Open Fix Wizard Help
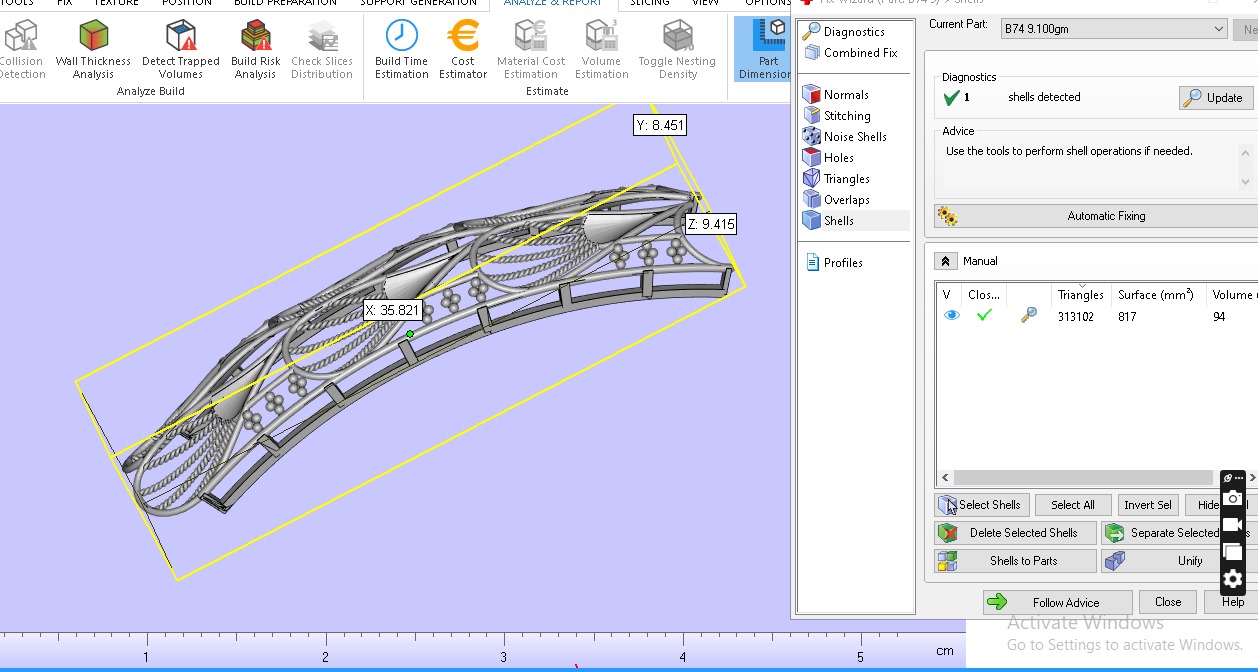The image size is (1258, 672). click(1232, 602)
